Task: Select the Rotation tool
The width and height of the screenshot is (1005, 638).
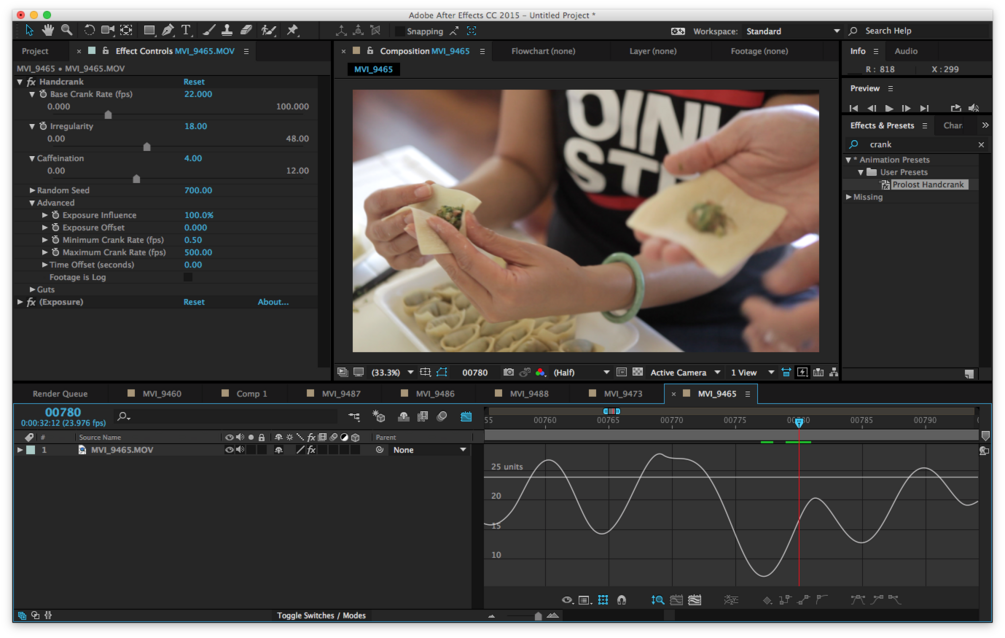Action: pos(89,30)
